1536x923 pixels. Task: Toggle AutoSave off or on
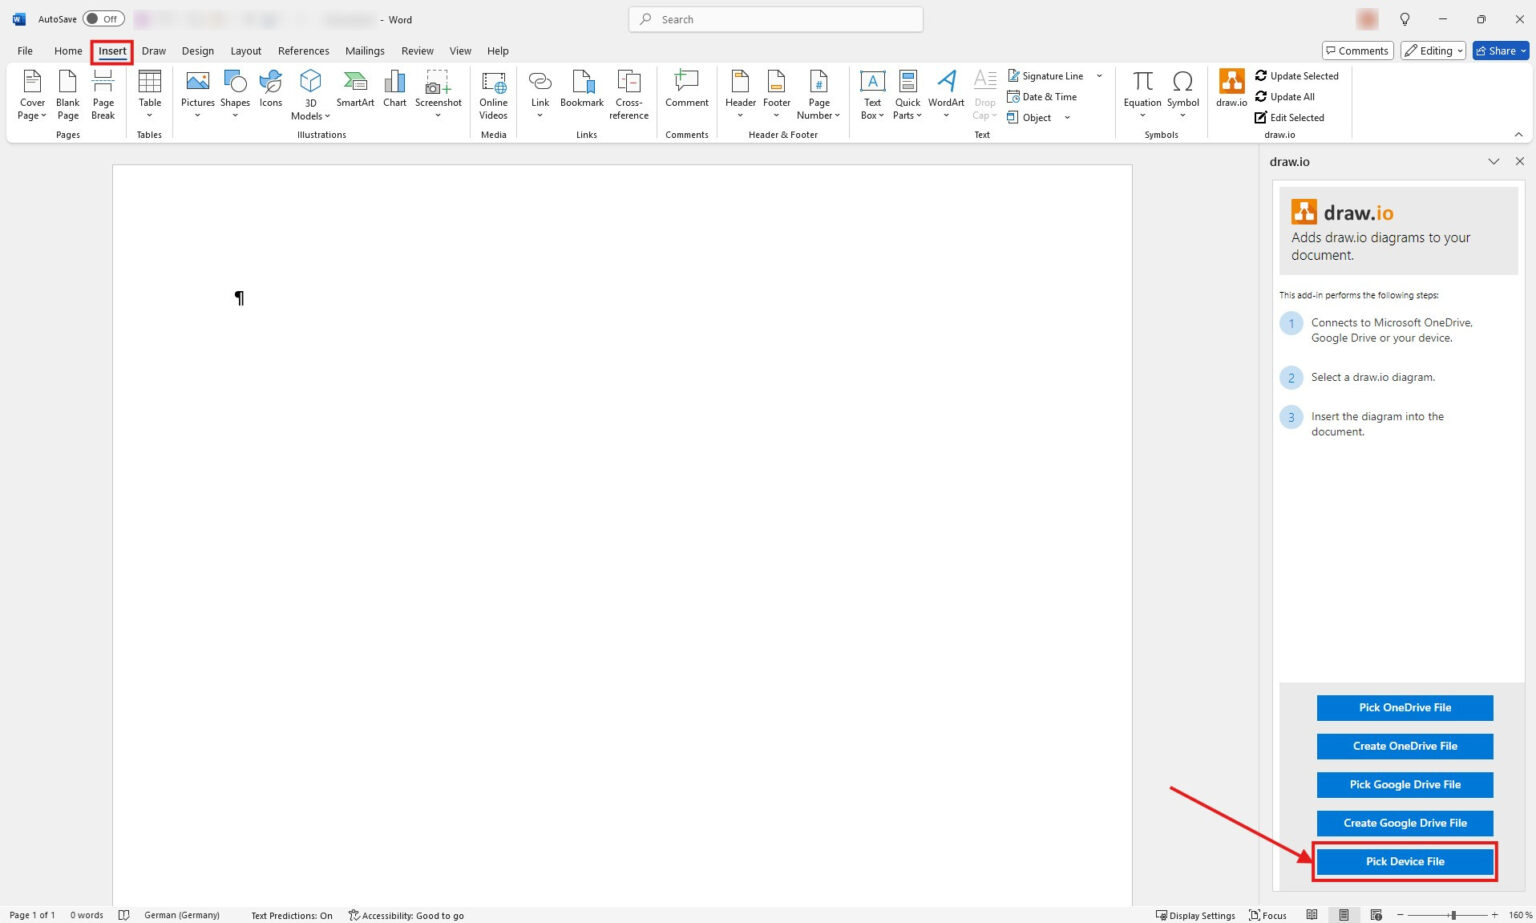[x=103, y=18]
